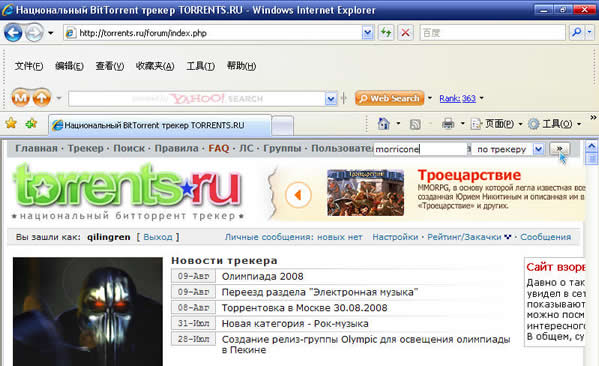599x366 pixels.
Task: Click the Print icon in toolbar
Action: point(448,124)
